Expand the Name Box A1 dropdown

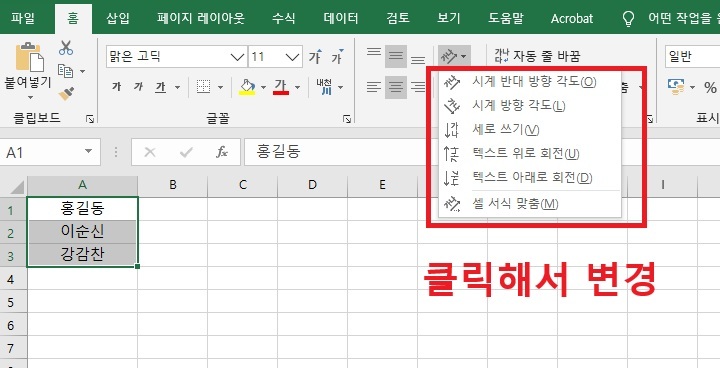coord(88,152)
